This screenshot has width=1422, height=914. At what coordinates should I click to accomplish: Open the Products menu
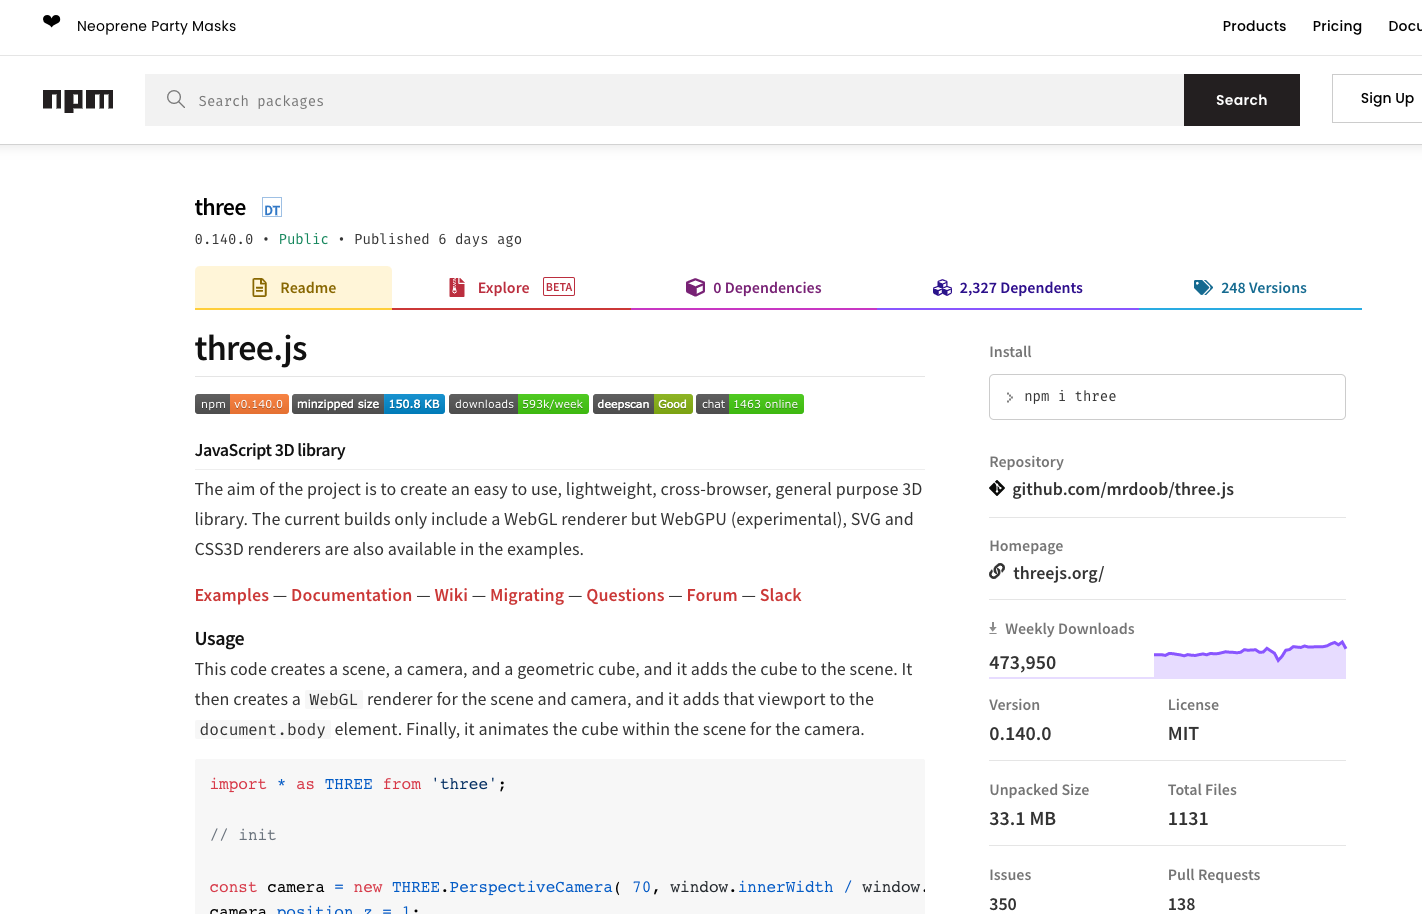1254,26
